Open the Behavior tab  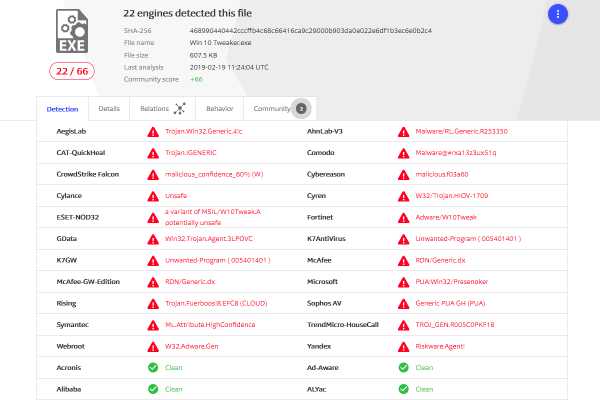pos(220,109)
